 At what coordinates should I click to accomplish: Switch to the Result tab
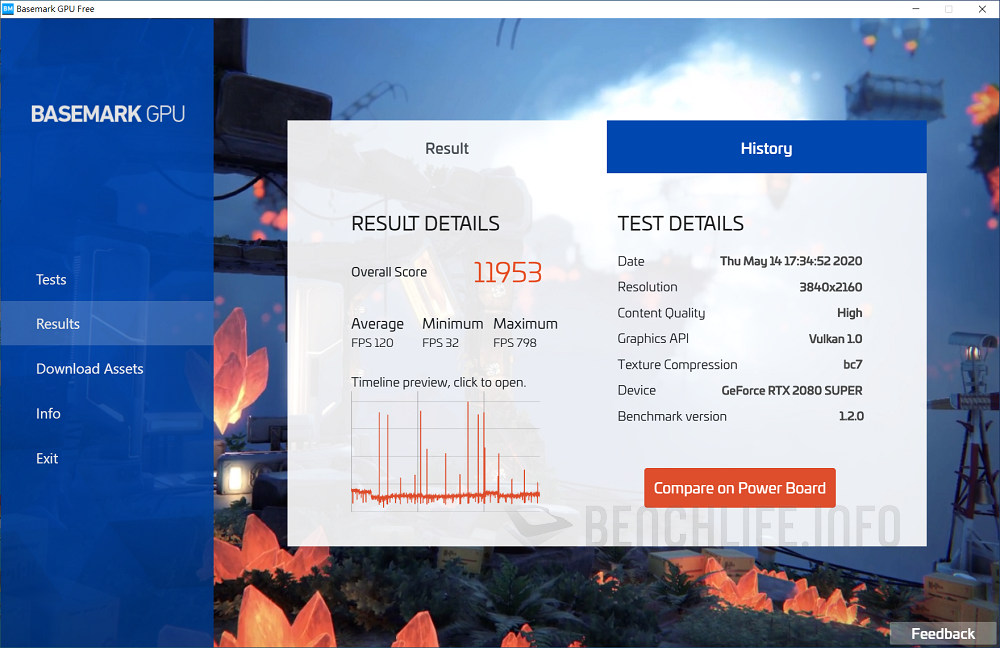pos(446,147)
